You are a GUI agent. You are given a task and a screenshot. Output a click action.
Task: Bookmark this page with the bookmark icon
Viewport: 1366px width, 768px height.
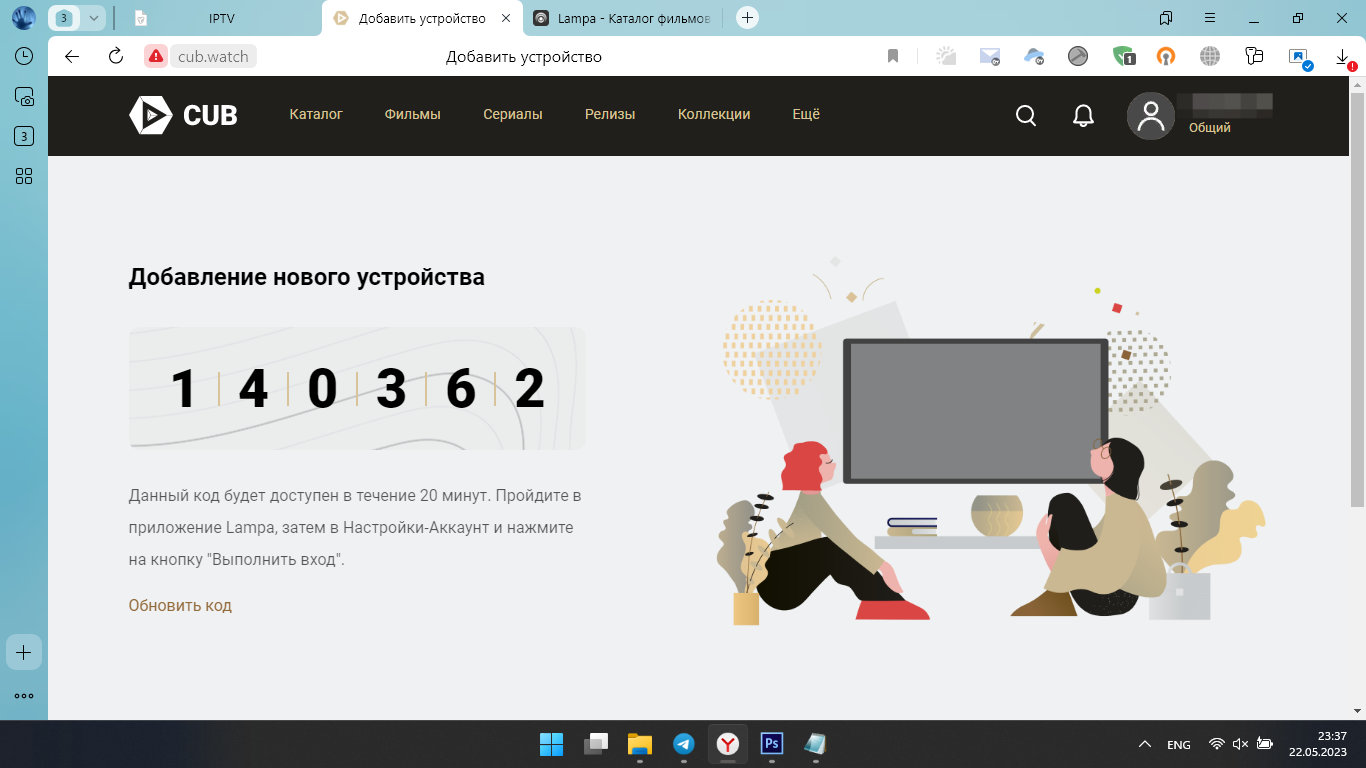pyautogui.click(x=893, y=56)
